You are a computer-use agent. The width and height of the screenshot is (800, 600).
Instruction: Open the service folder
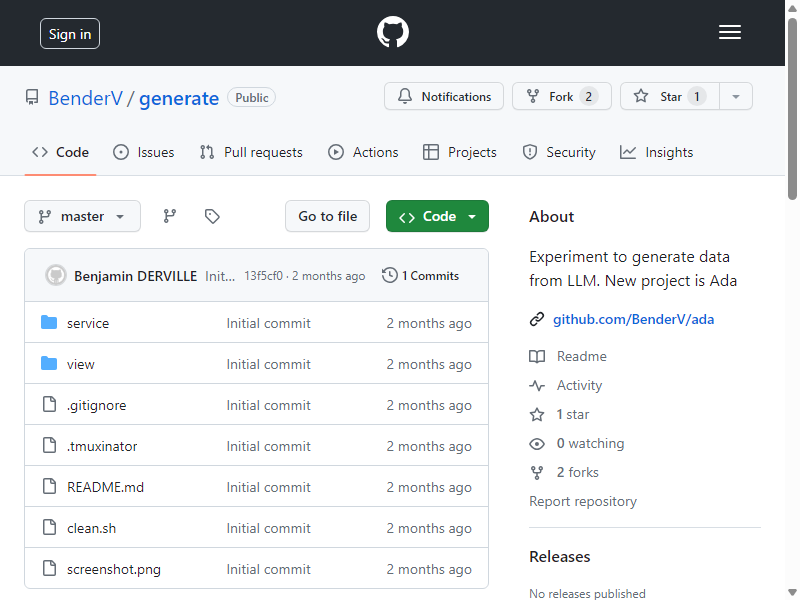pos(88,323)
